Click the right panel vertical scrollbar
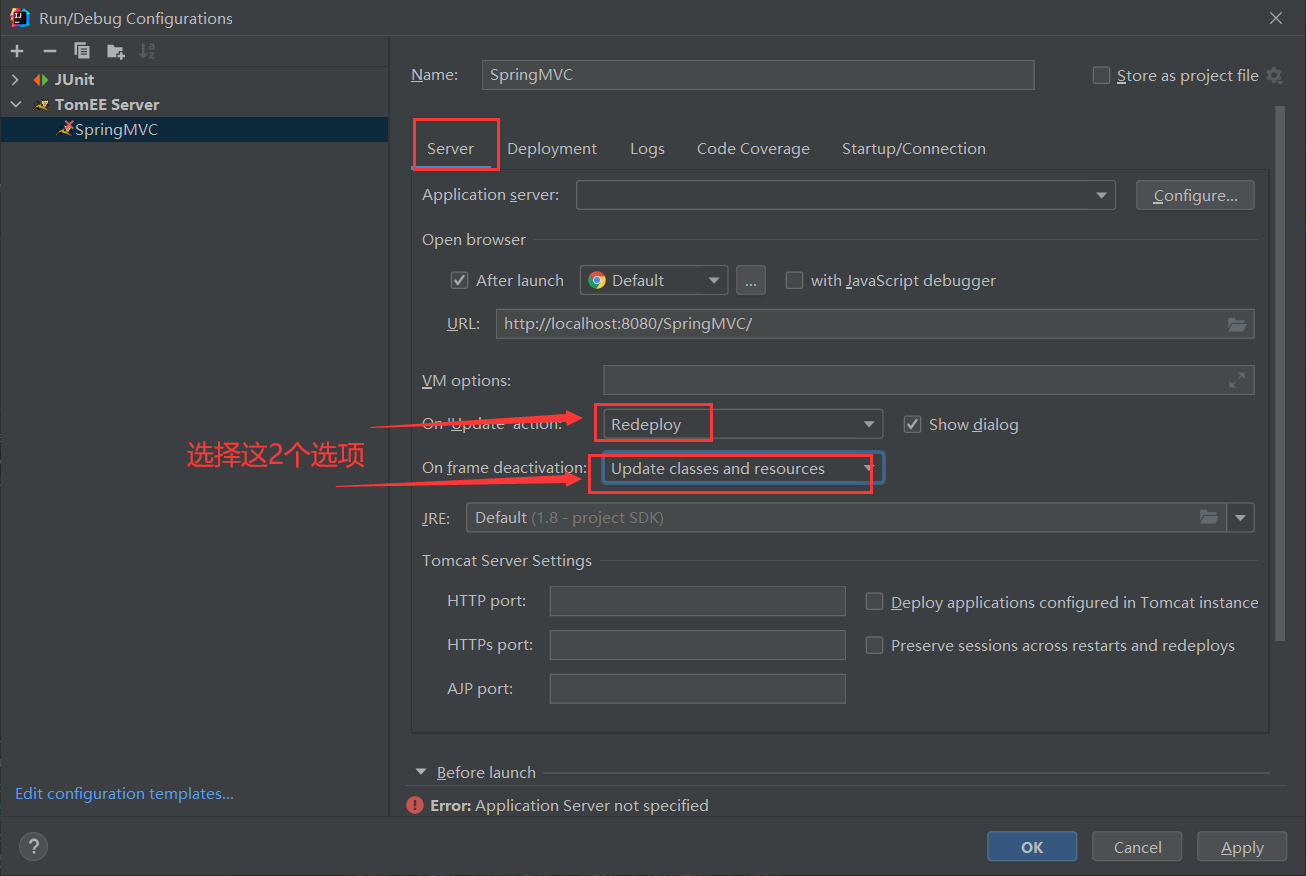Image resolution: width=1306 pixels, height=876 pixels. click(1280, 372)
